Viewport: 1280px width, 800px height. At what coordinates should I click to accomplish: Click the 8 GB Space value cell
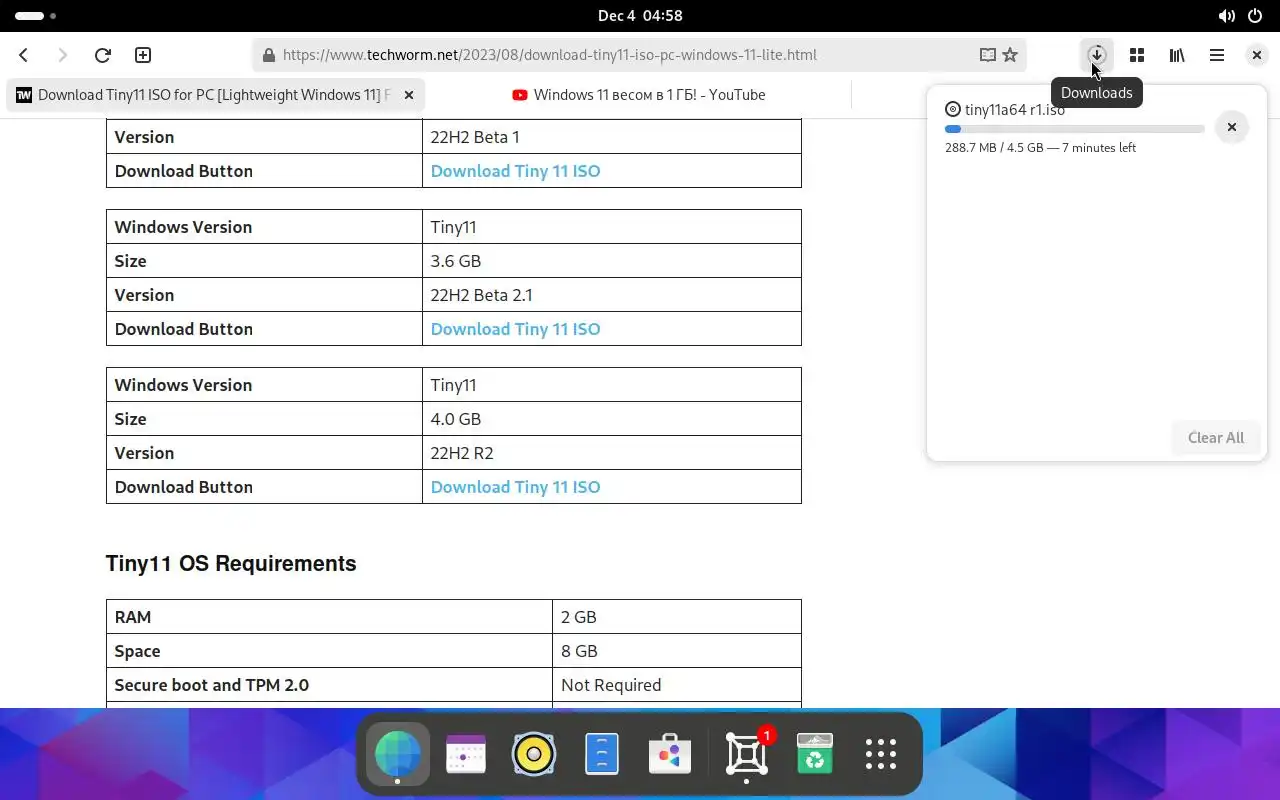[x=677, y=651]
